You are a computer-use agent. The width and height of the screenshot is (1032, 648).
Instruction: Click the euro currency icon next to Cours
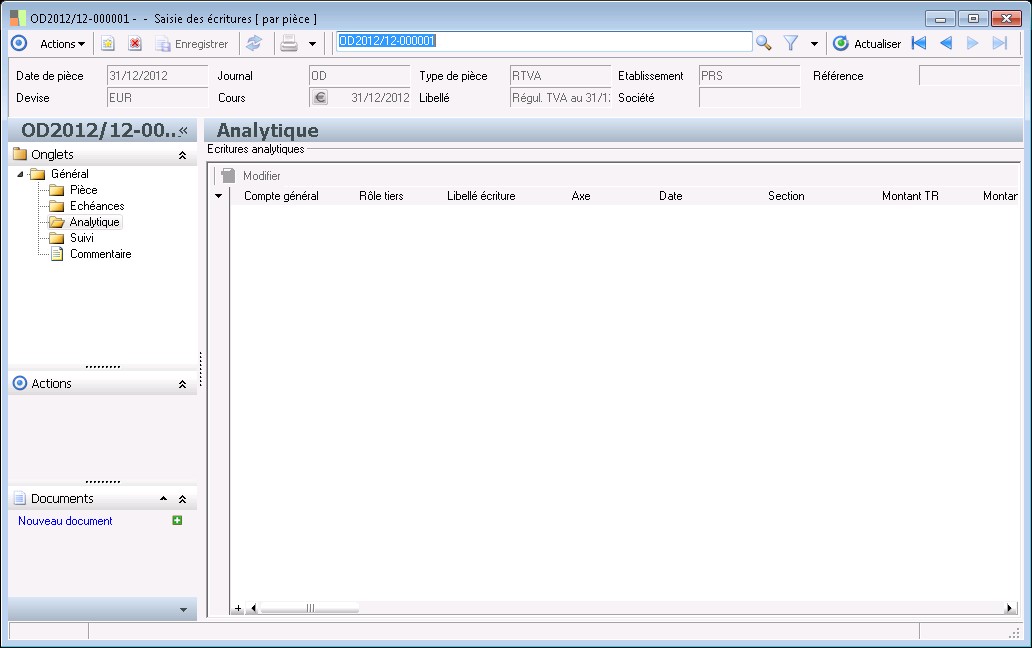click(x=319, y=98)
